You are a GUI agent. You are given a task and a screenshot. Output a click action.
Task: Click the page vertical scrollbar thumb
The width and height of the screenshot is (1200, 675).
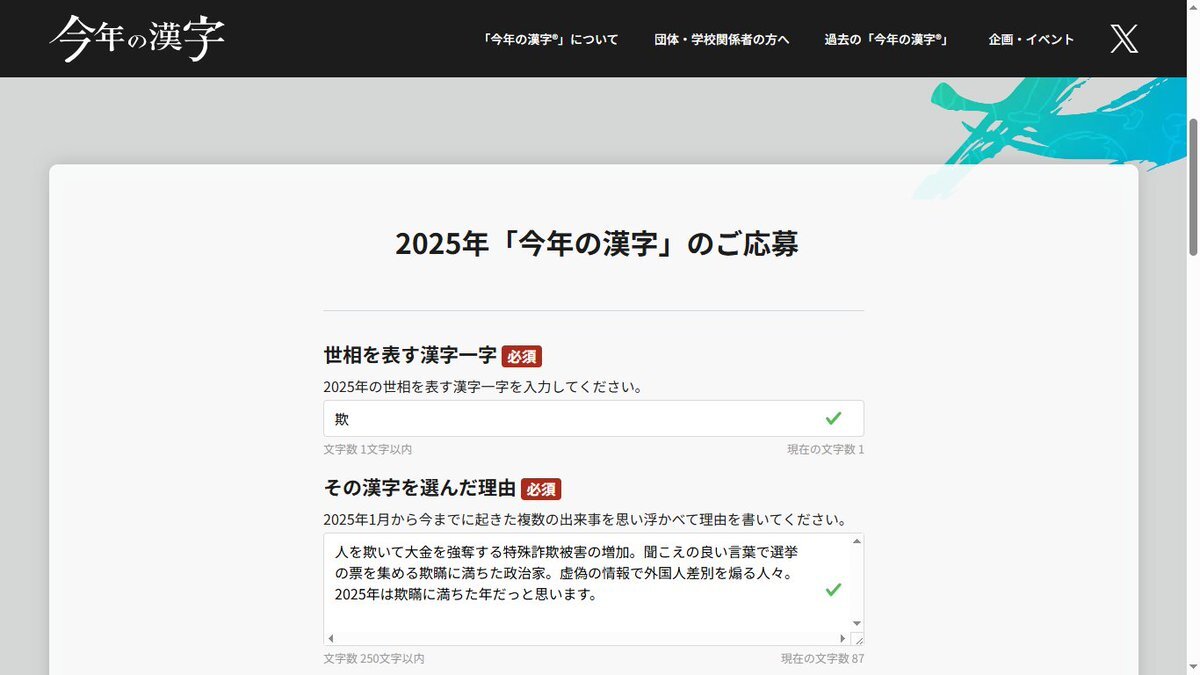(x=1192, y=186)
